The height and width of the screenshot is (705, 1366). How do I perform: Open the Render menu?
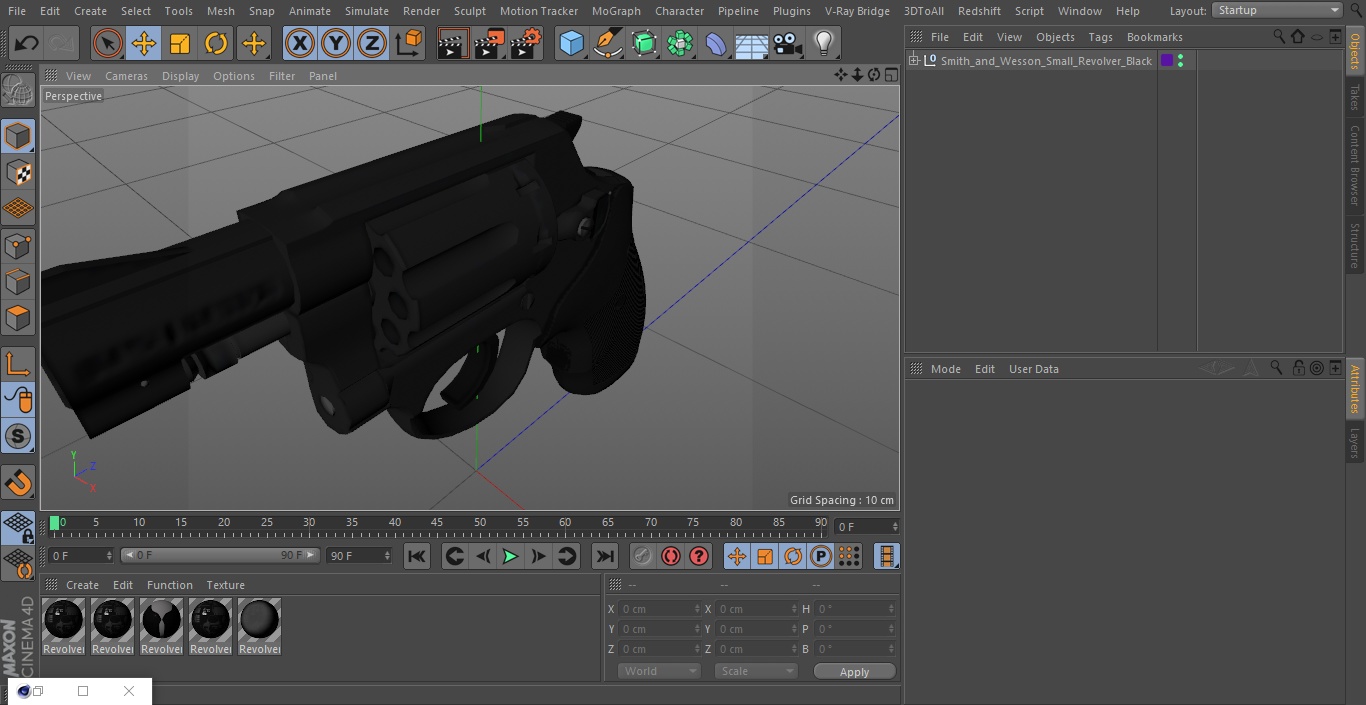421,11
